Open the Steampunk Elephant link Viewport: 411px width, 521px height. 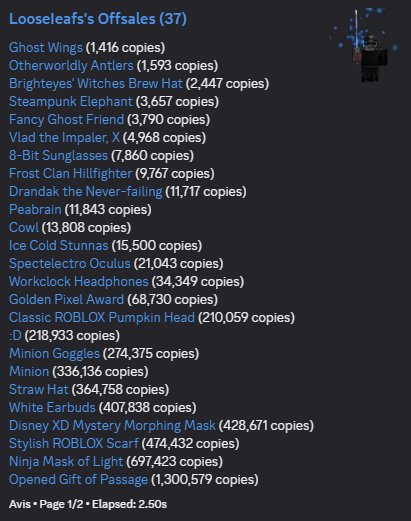71,102
